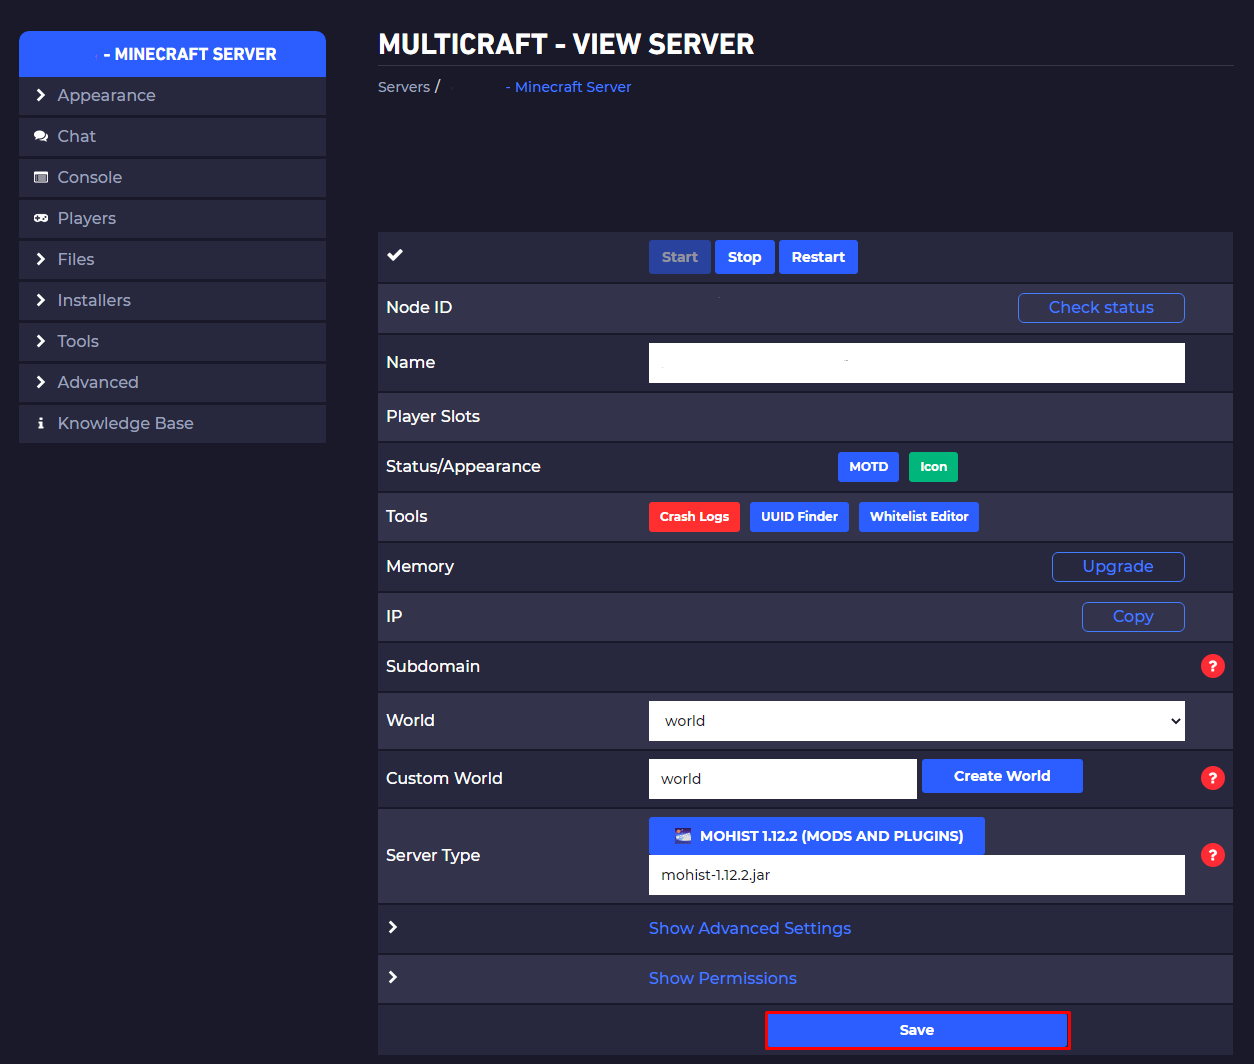The height and width of the screenshot is (1064, 1254).
Task: Click the red help icon beside Subdomain
Action: point(1212,666)
